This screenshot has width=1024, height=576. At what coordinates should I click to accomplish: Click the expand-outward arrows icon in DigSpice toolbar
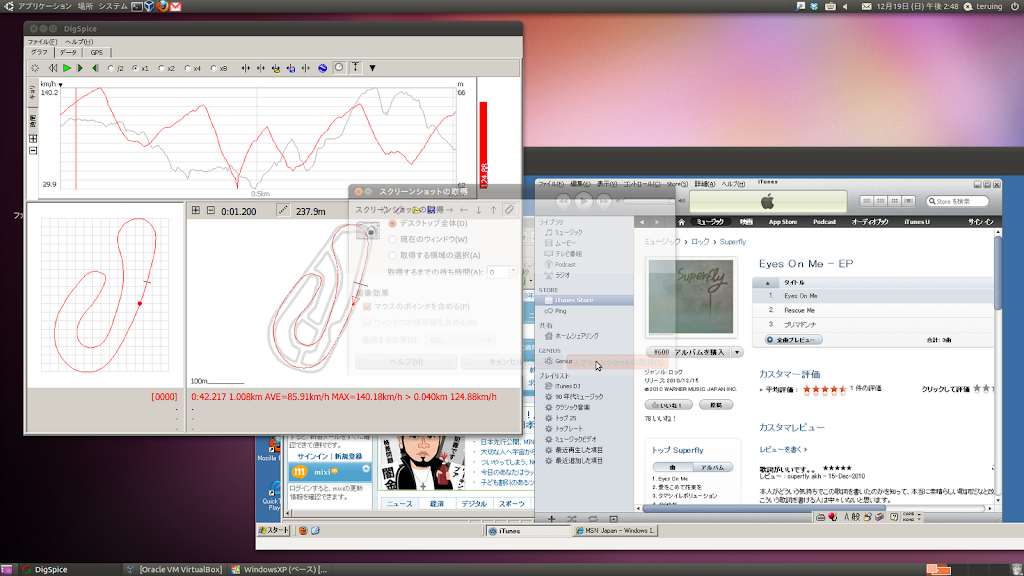[x=246, y=68]
